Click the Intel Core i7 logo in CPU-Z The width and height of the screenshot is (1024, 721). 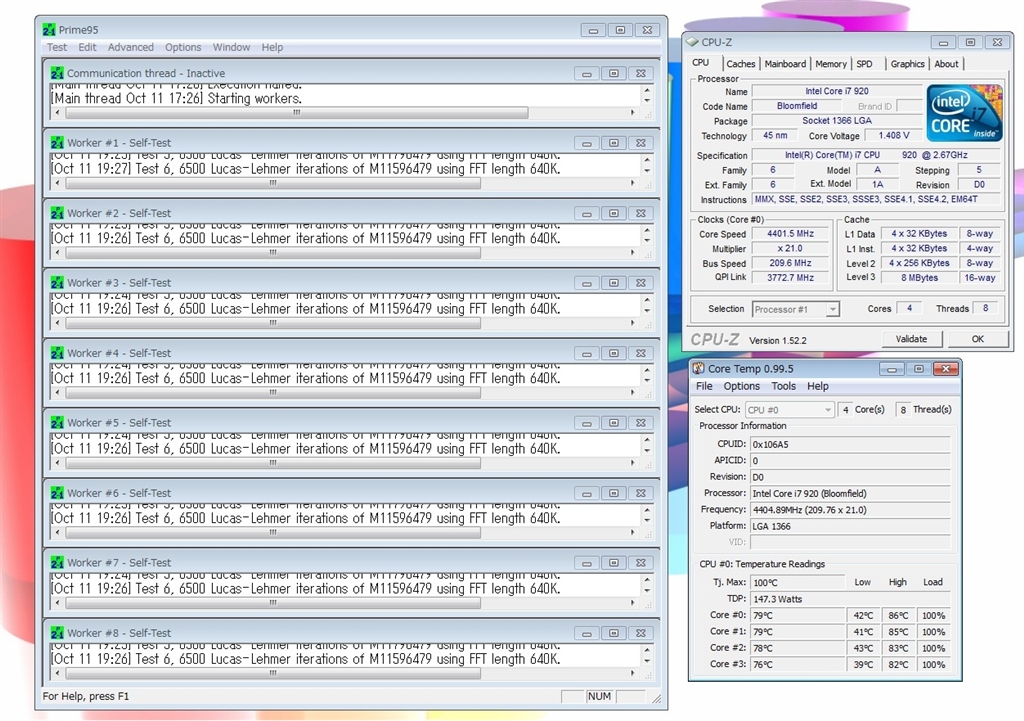point(964,112)
